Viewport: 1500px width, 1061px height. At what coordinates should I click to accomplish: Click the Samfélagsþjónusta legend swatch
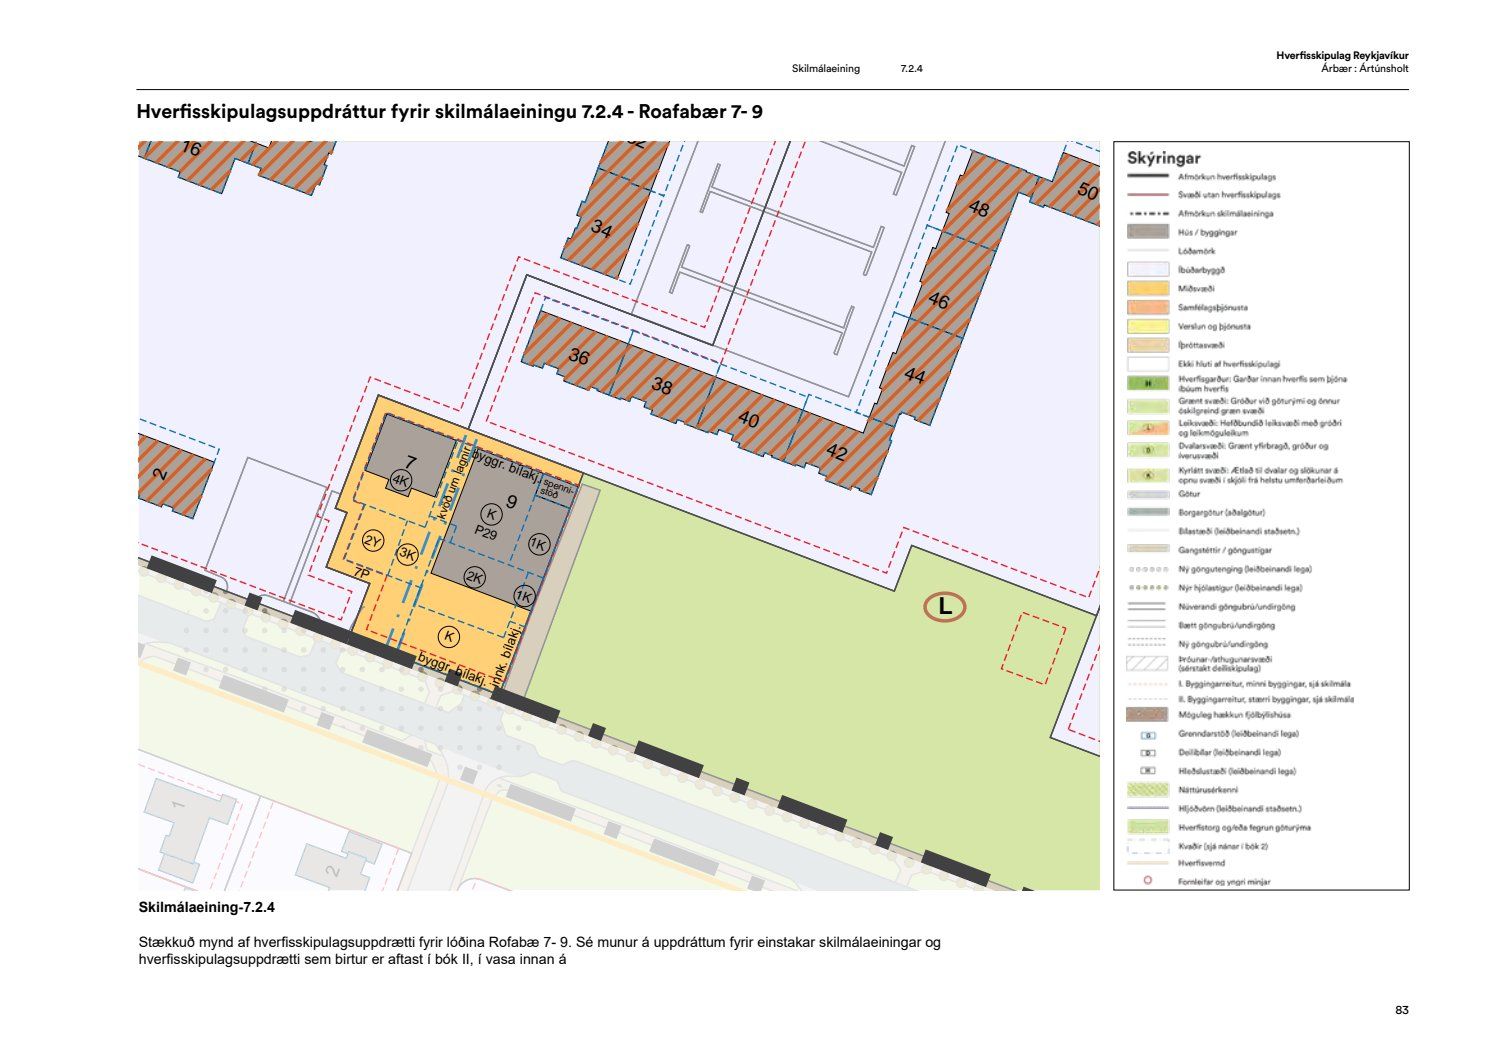[1147, 307]
